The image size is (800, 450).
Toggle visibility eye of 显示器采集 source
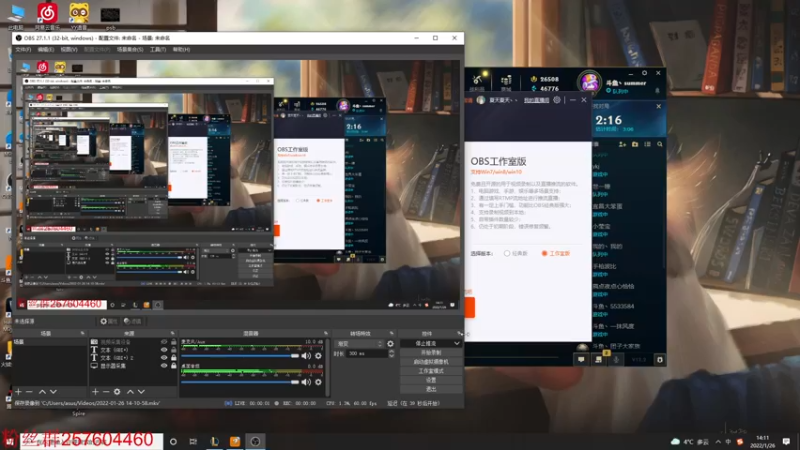coord(164,366)
